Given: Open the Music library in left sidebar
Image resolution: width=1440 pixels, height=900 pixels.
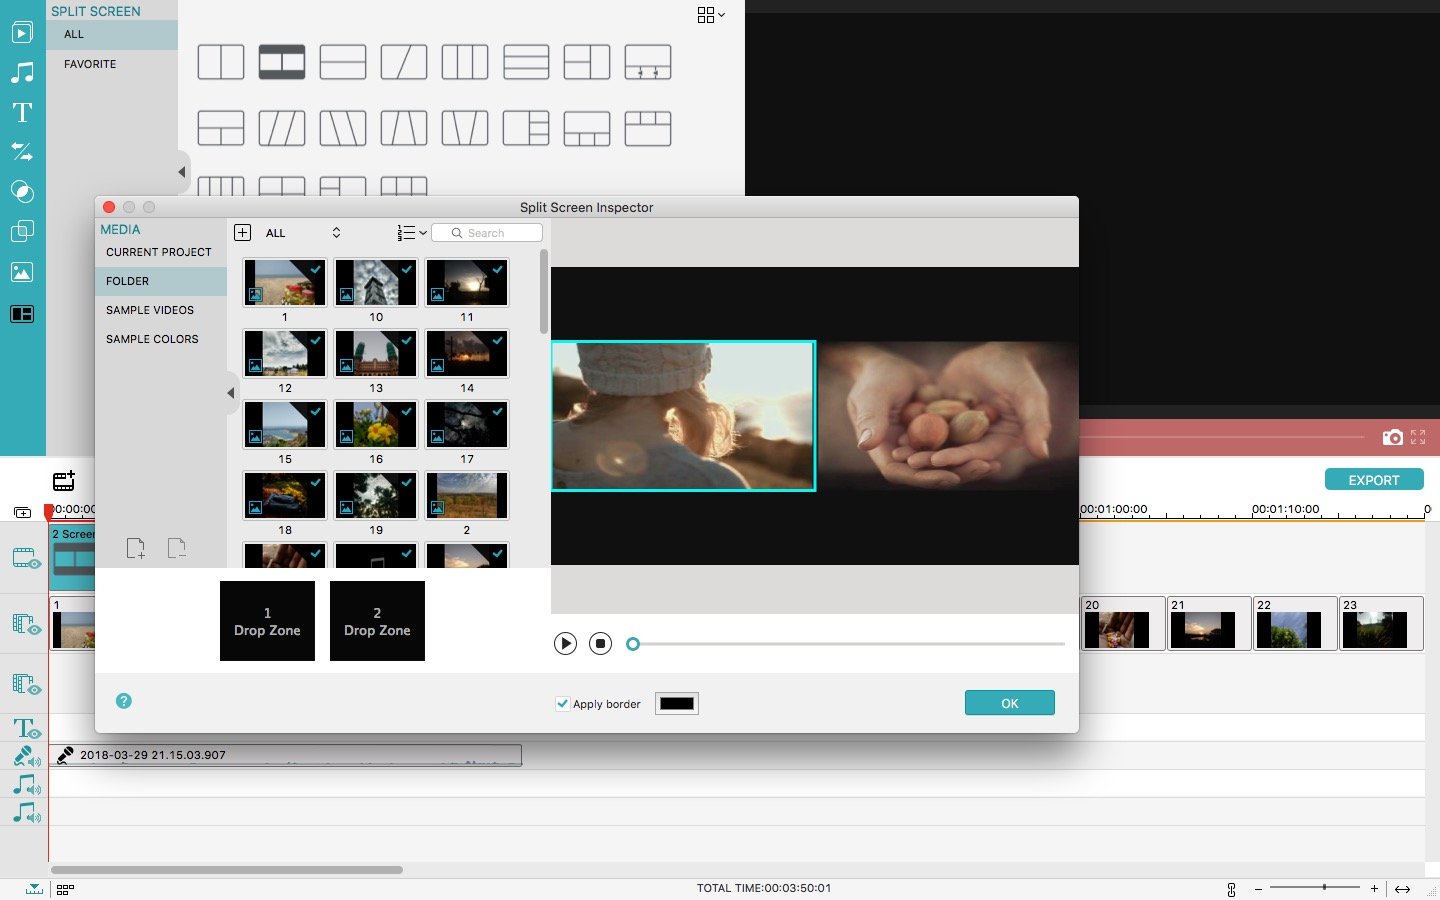Looking at the screenshot, I should coord(22,72).
